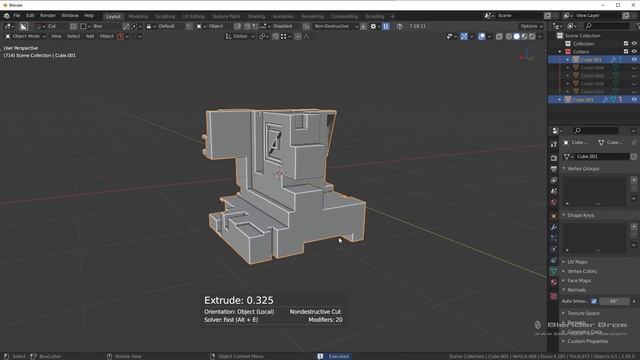
Task: Open the Object surface dropdown
Action: (x=211, y=26)
